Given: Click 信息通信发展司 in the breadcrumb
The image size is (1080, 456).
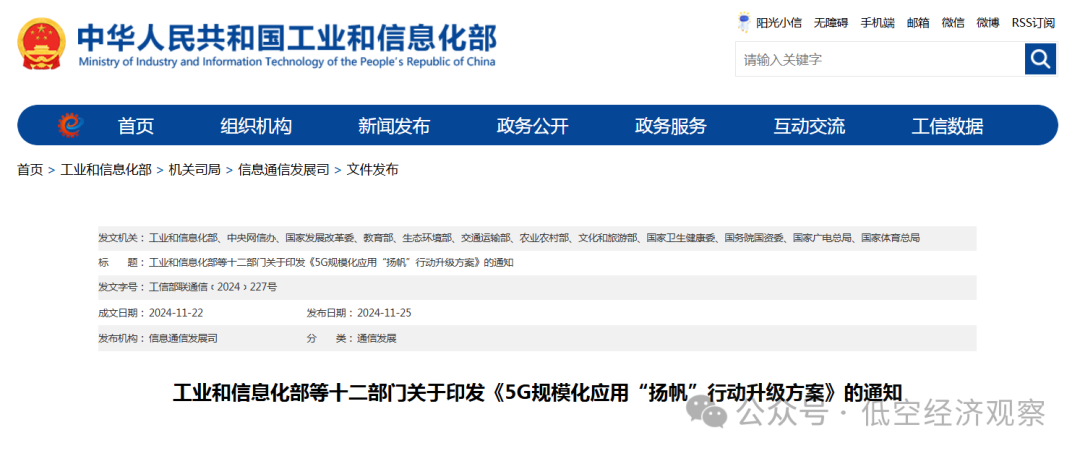Looking at the screenshot, I should click(x=284, y=169).
